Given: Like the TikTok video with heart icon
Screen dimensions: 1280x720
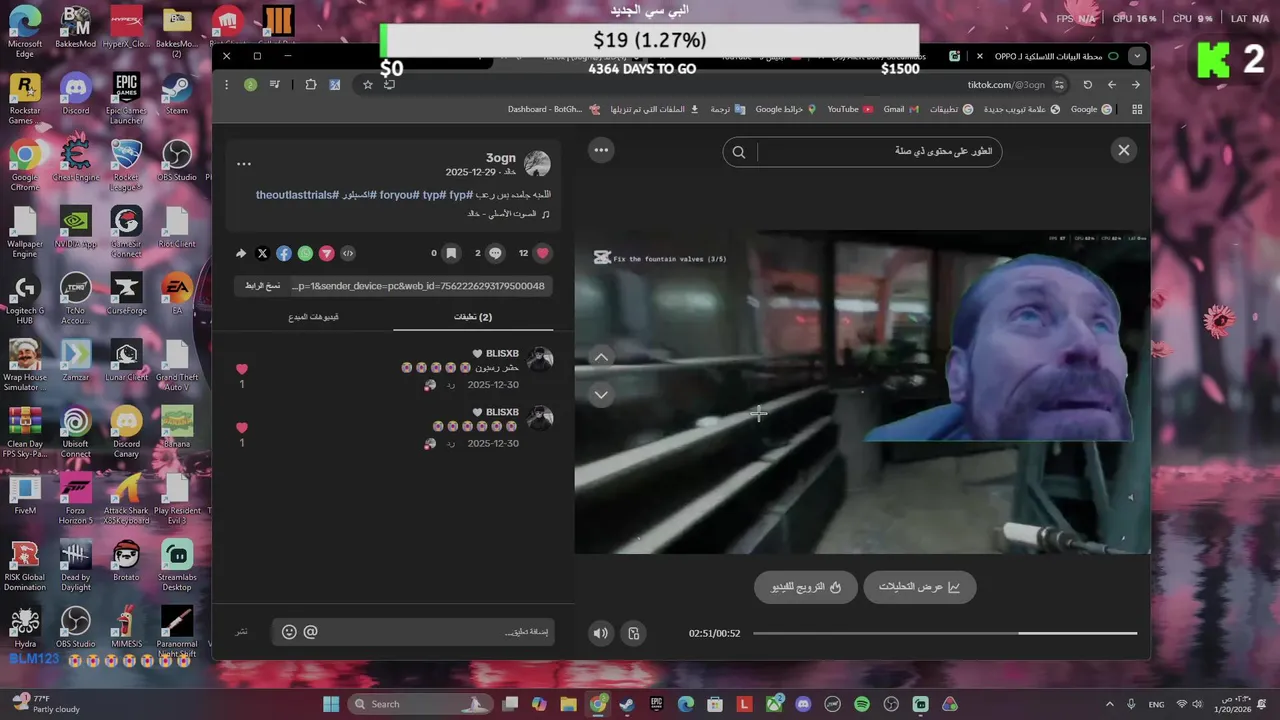Looking at the screenshot, I should click(543, 253).
